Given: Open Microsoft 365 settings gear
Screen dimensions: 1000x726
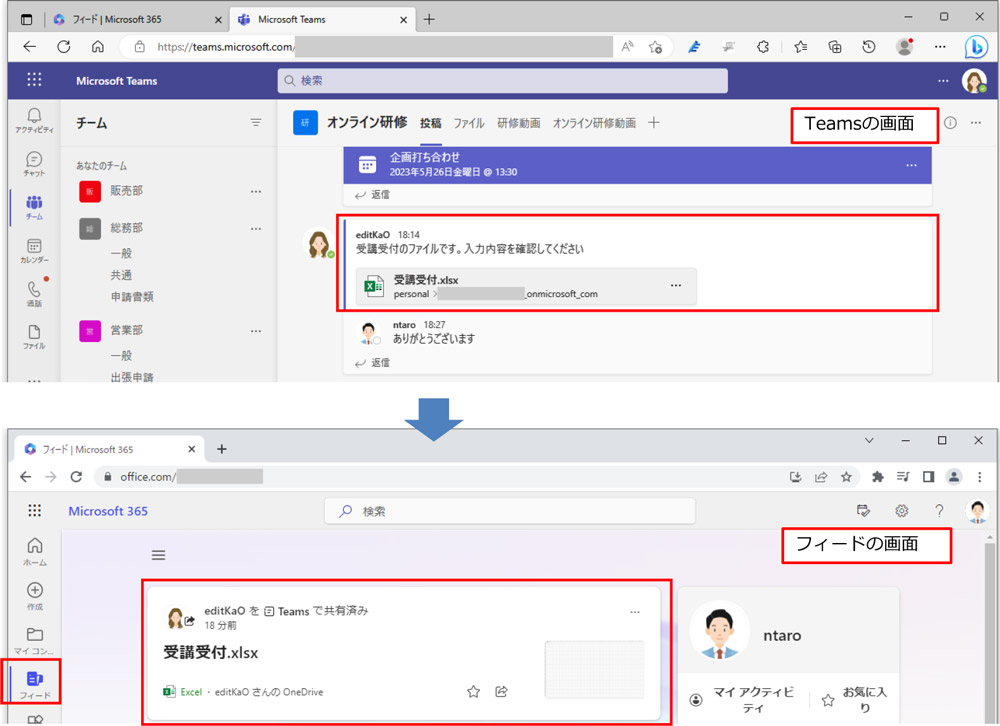Looking at the screenshot, I should (901, 510).
